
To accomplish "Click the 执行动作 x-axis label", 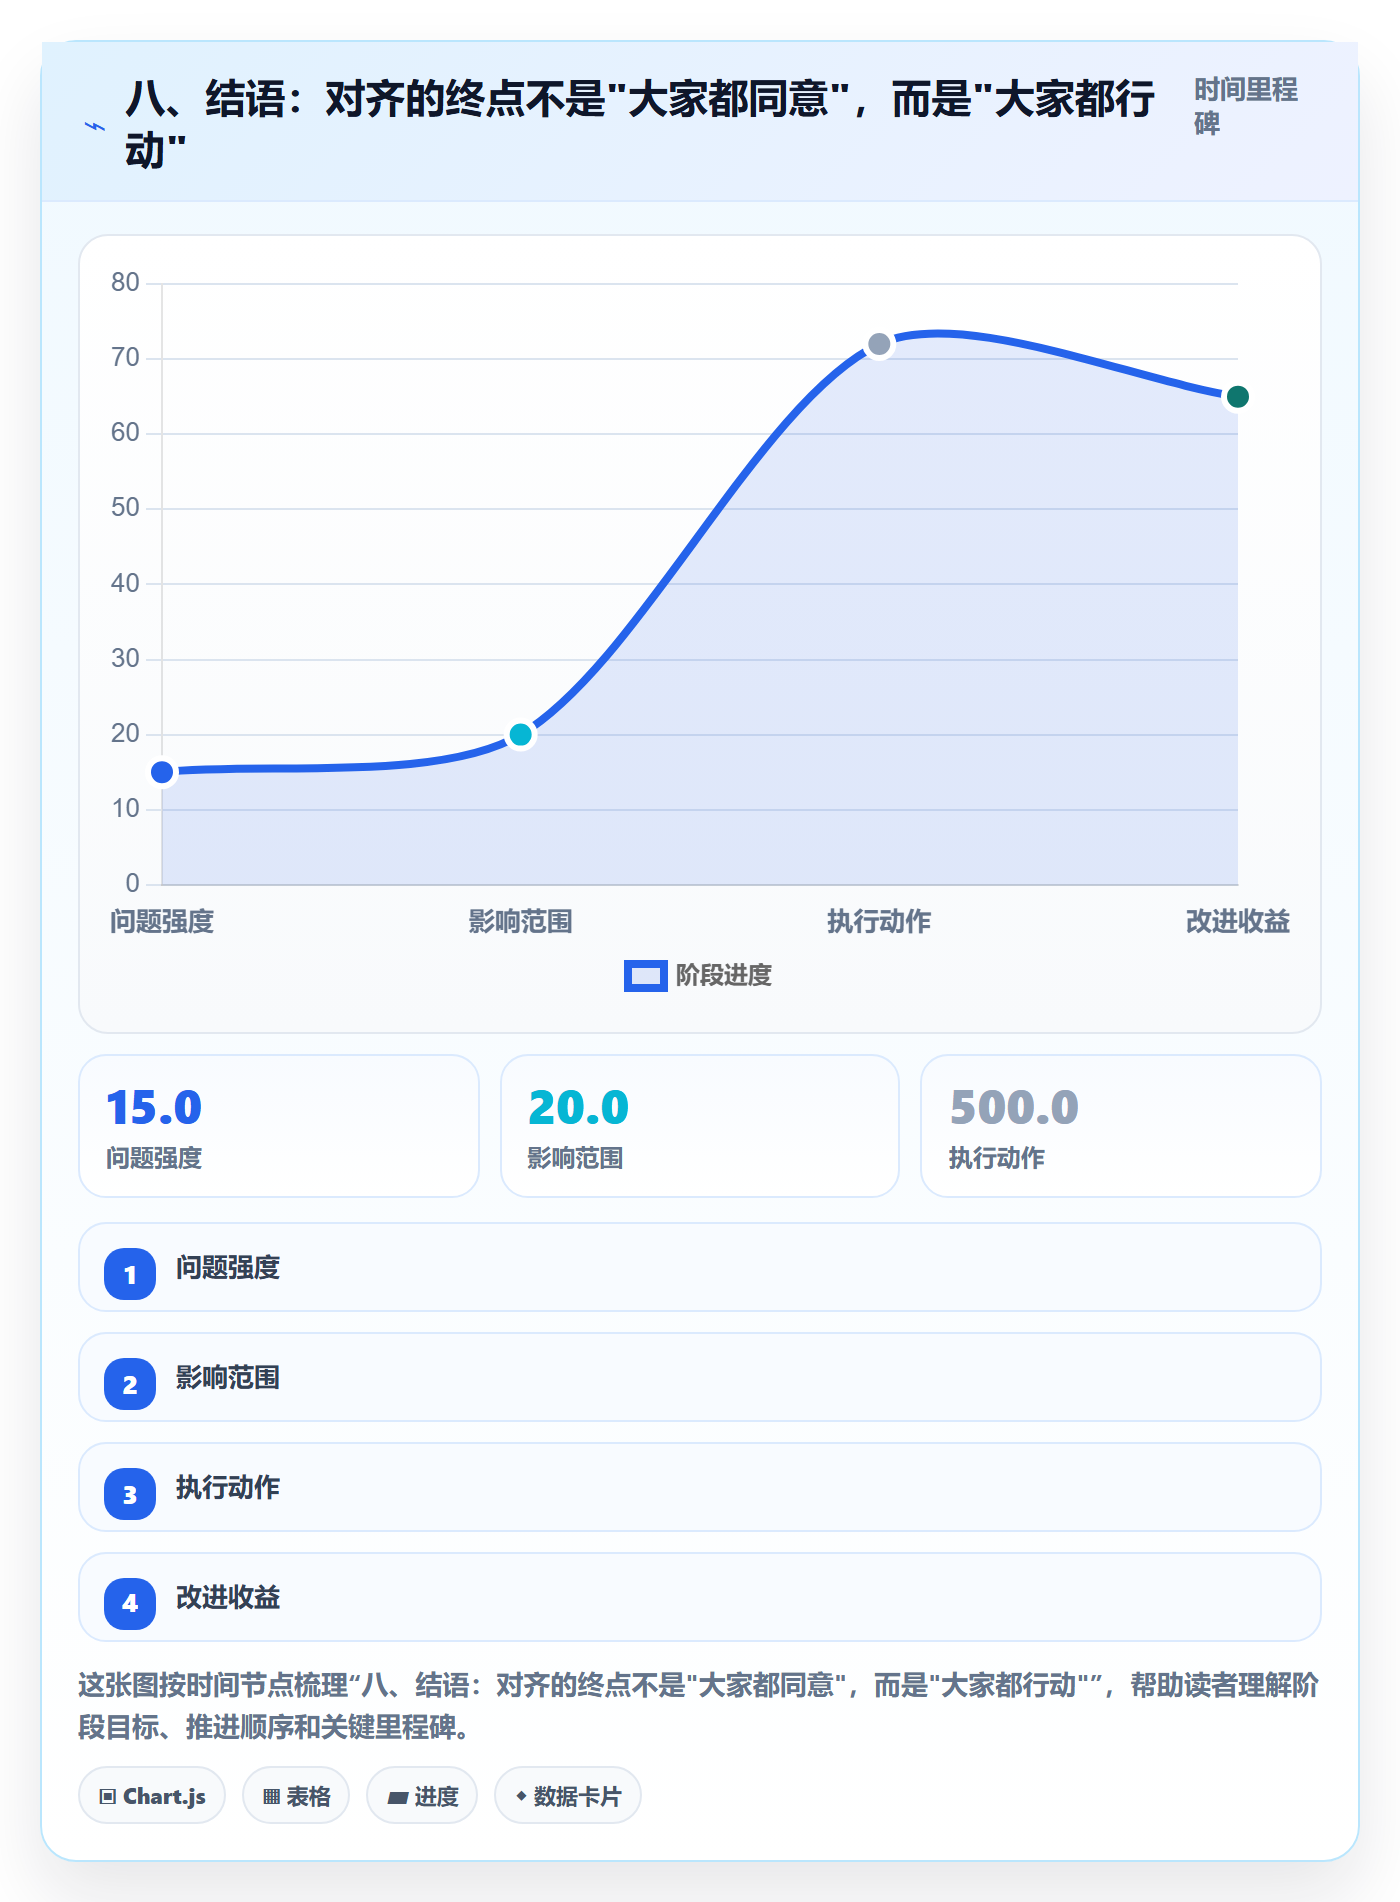I will pyautogui.click(x=879, y=922).
